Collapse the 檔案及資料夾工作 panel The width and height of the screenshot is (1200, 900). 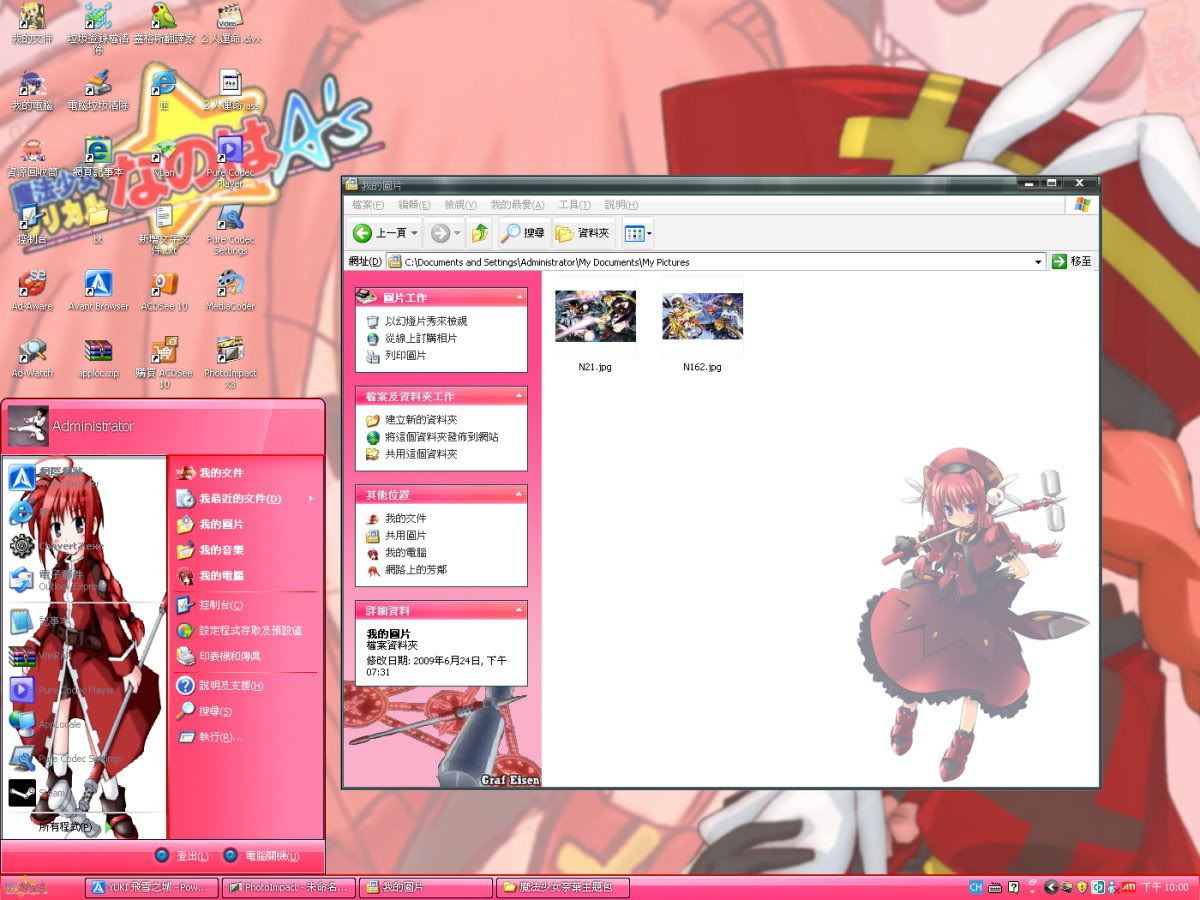point(520,396)
